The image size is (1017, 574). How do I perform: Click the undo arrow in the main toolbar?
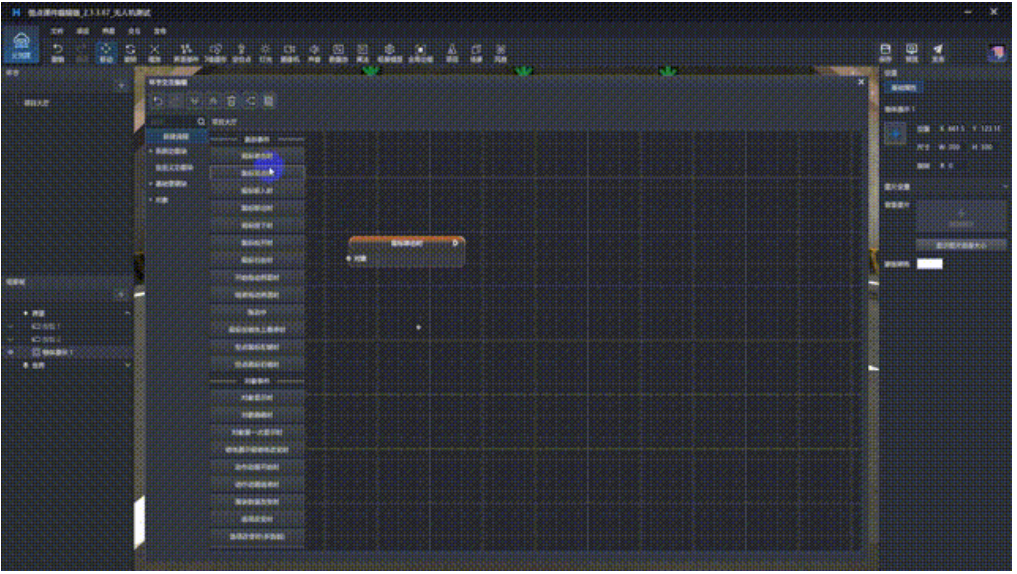[57, 51]
